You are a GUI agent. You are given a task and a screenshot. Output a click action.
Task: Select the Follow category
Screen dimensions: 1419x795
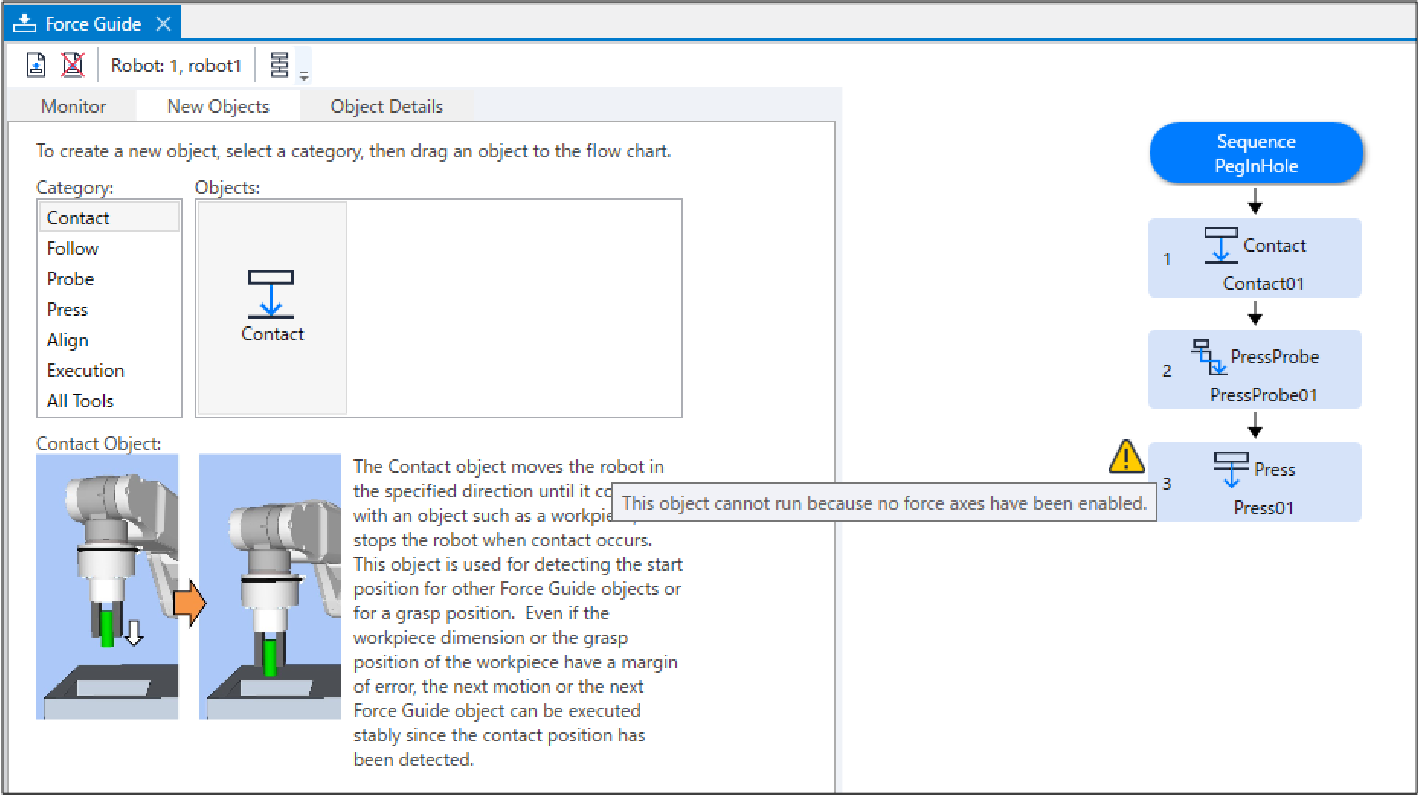tap(73, 248)
